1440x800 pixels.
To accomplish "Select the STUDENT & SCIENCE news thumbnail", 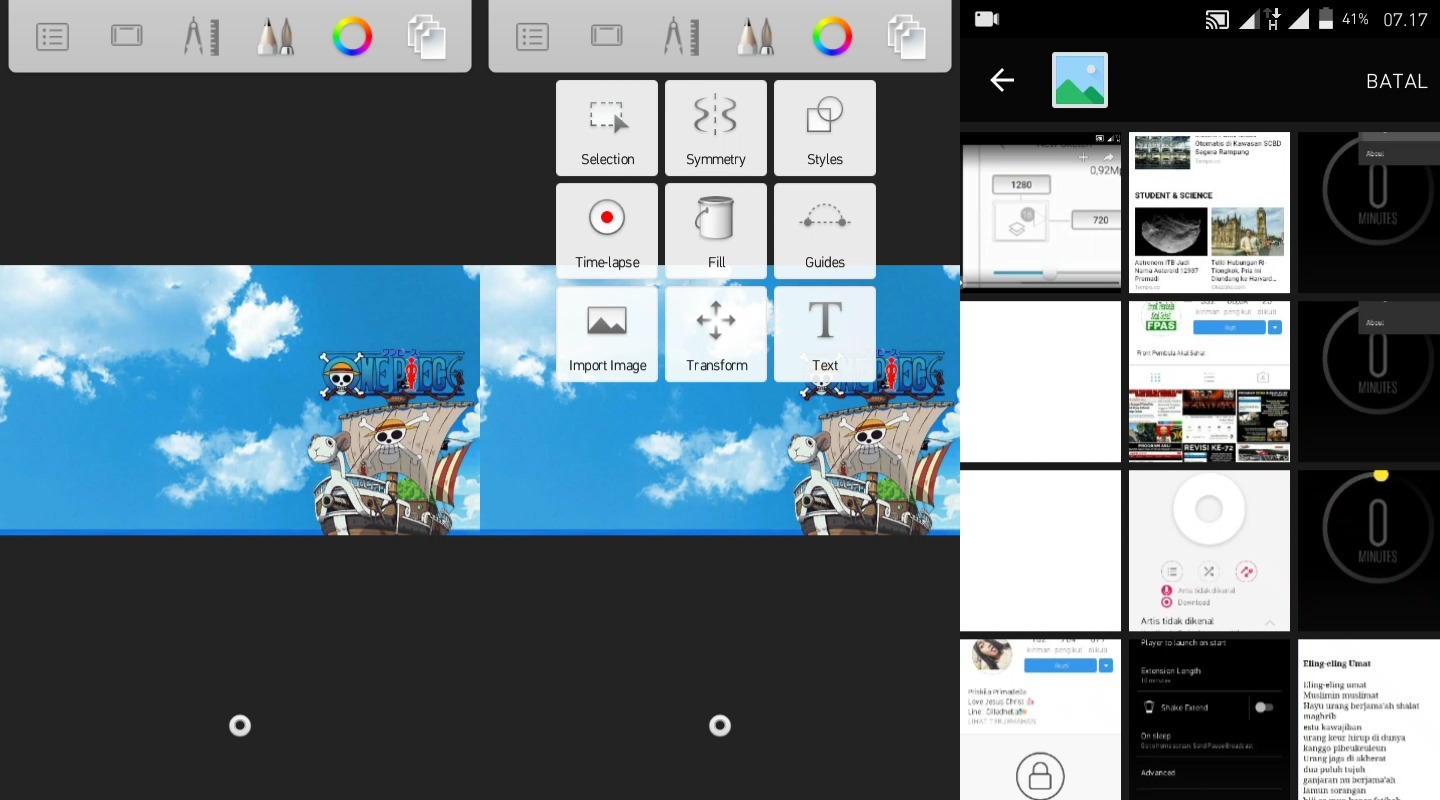I will (1209, 212).
